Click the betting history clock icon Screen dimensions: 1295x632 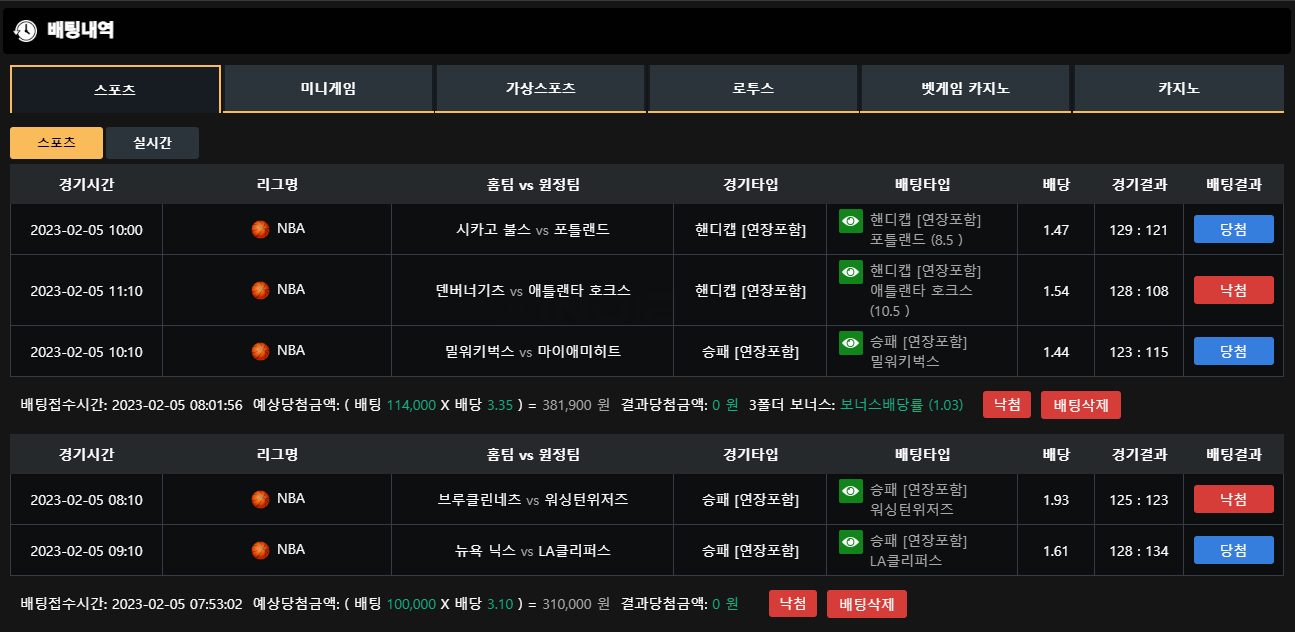(25, 31)
